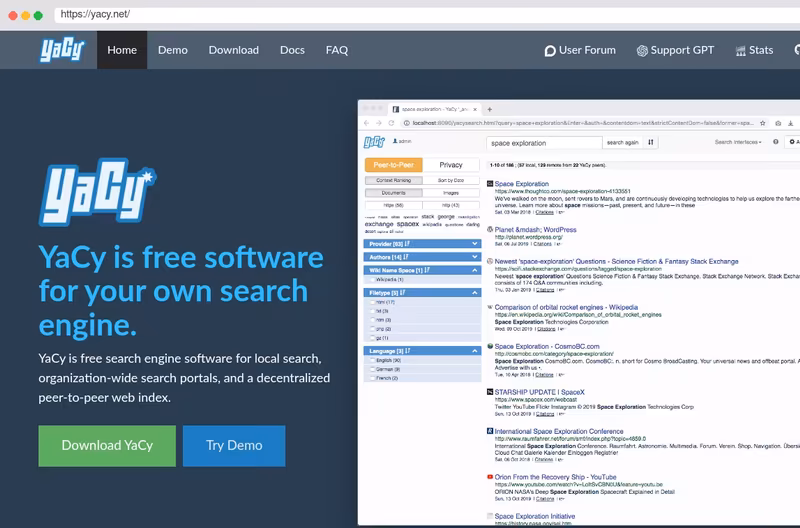This screenshot has height=528, width=800.
Task: Open the International Space Exploration Conference result
Action: point(559,431)
